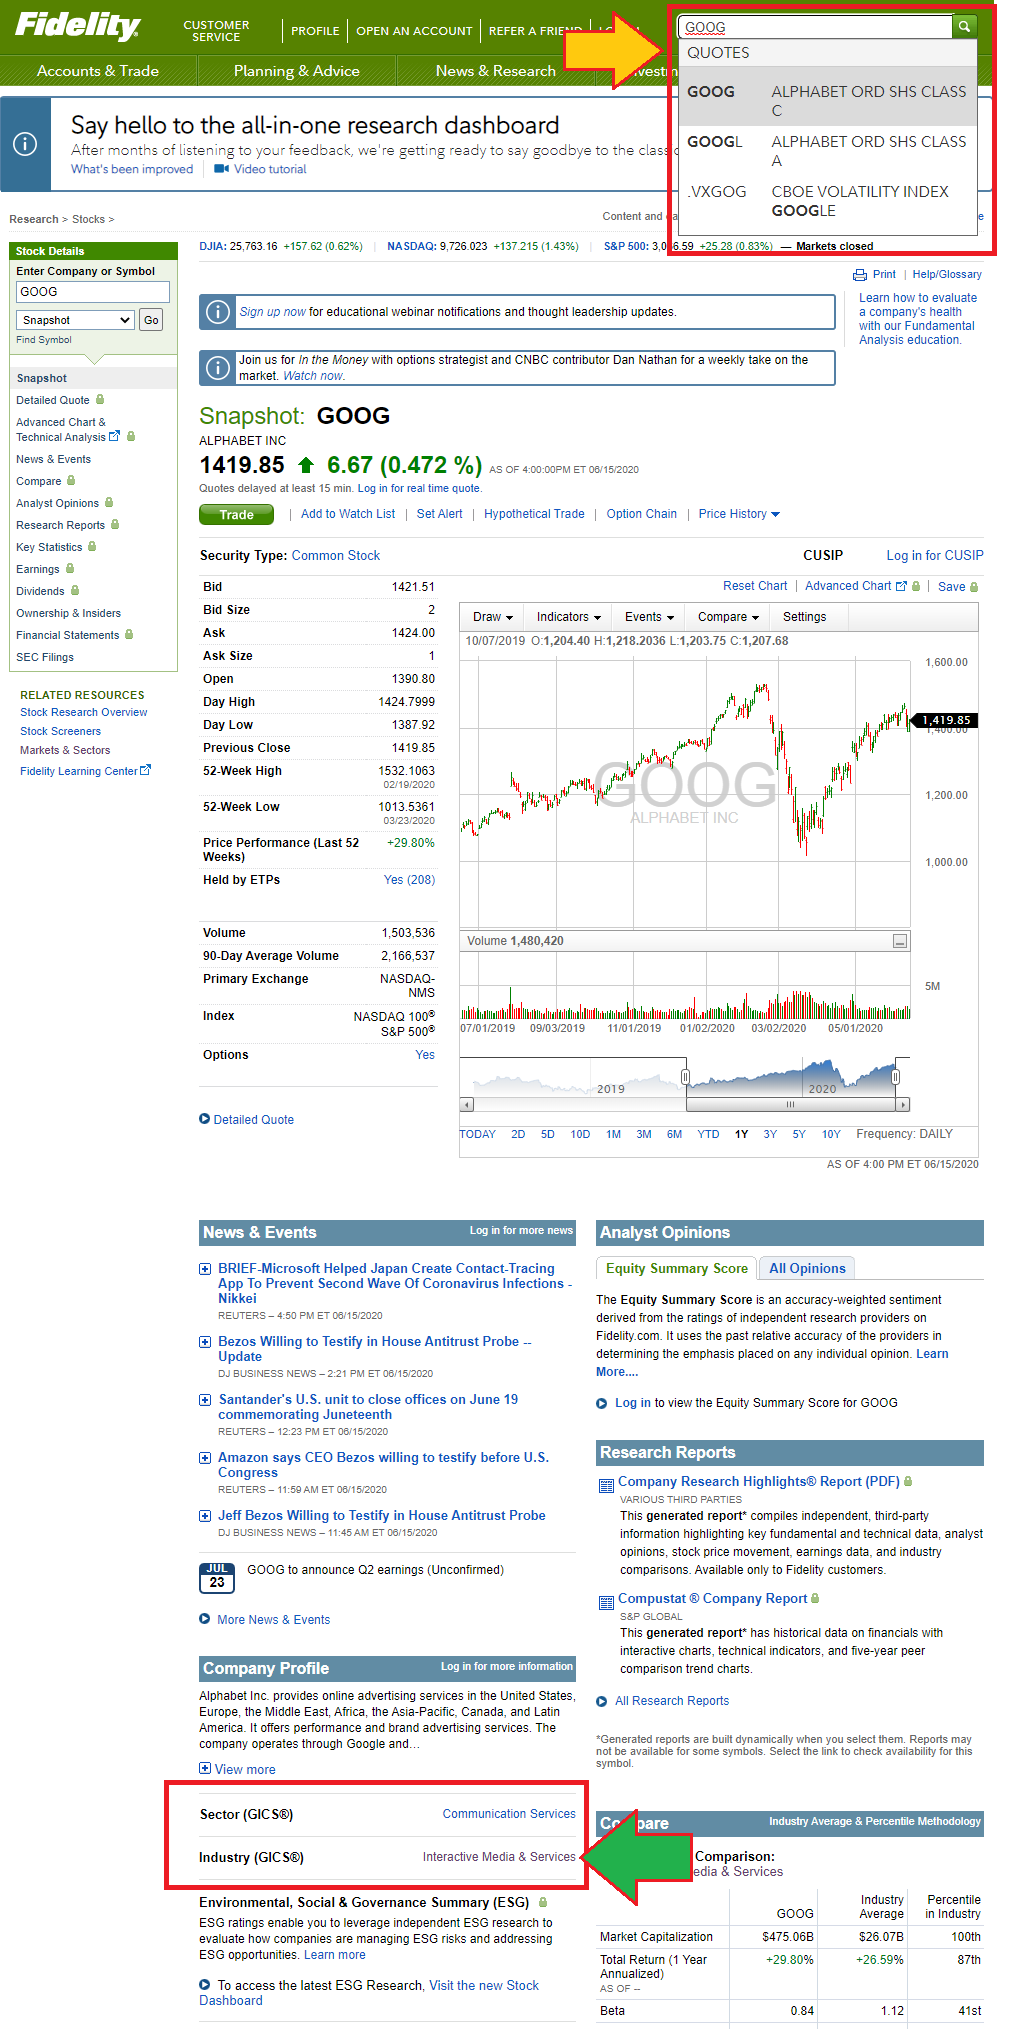Click the chart navigator scrollbar thumb
Screen dimensions: 1034x2029
click(790, 1105)
